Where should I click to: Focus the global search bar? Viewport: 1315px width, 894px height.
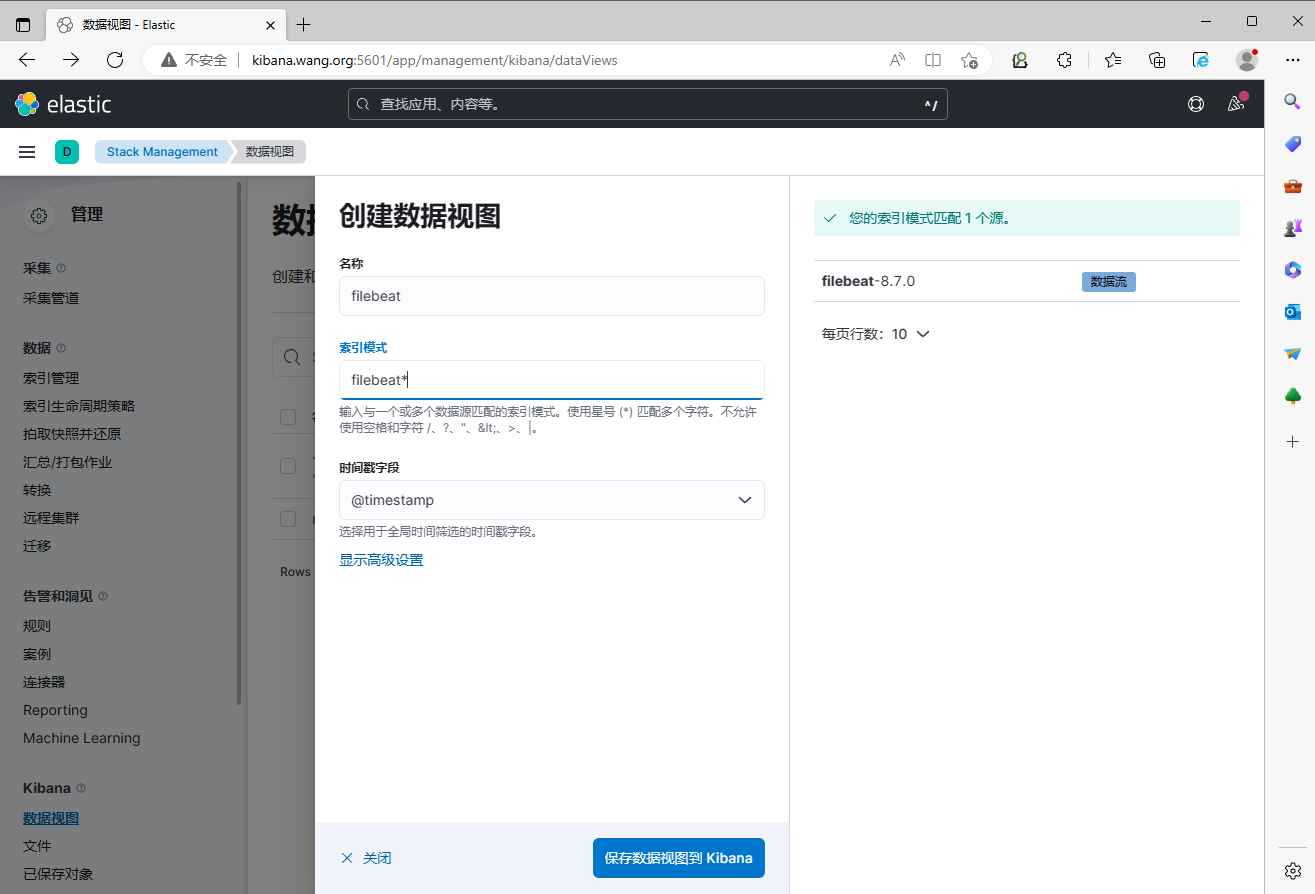coord(648,104)
